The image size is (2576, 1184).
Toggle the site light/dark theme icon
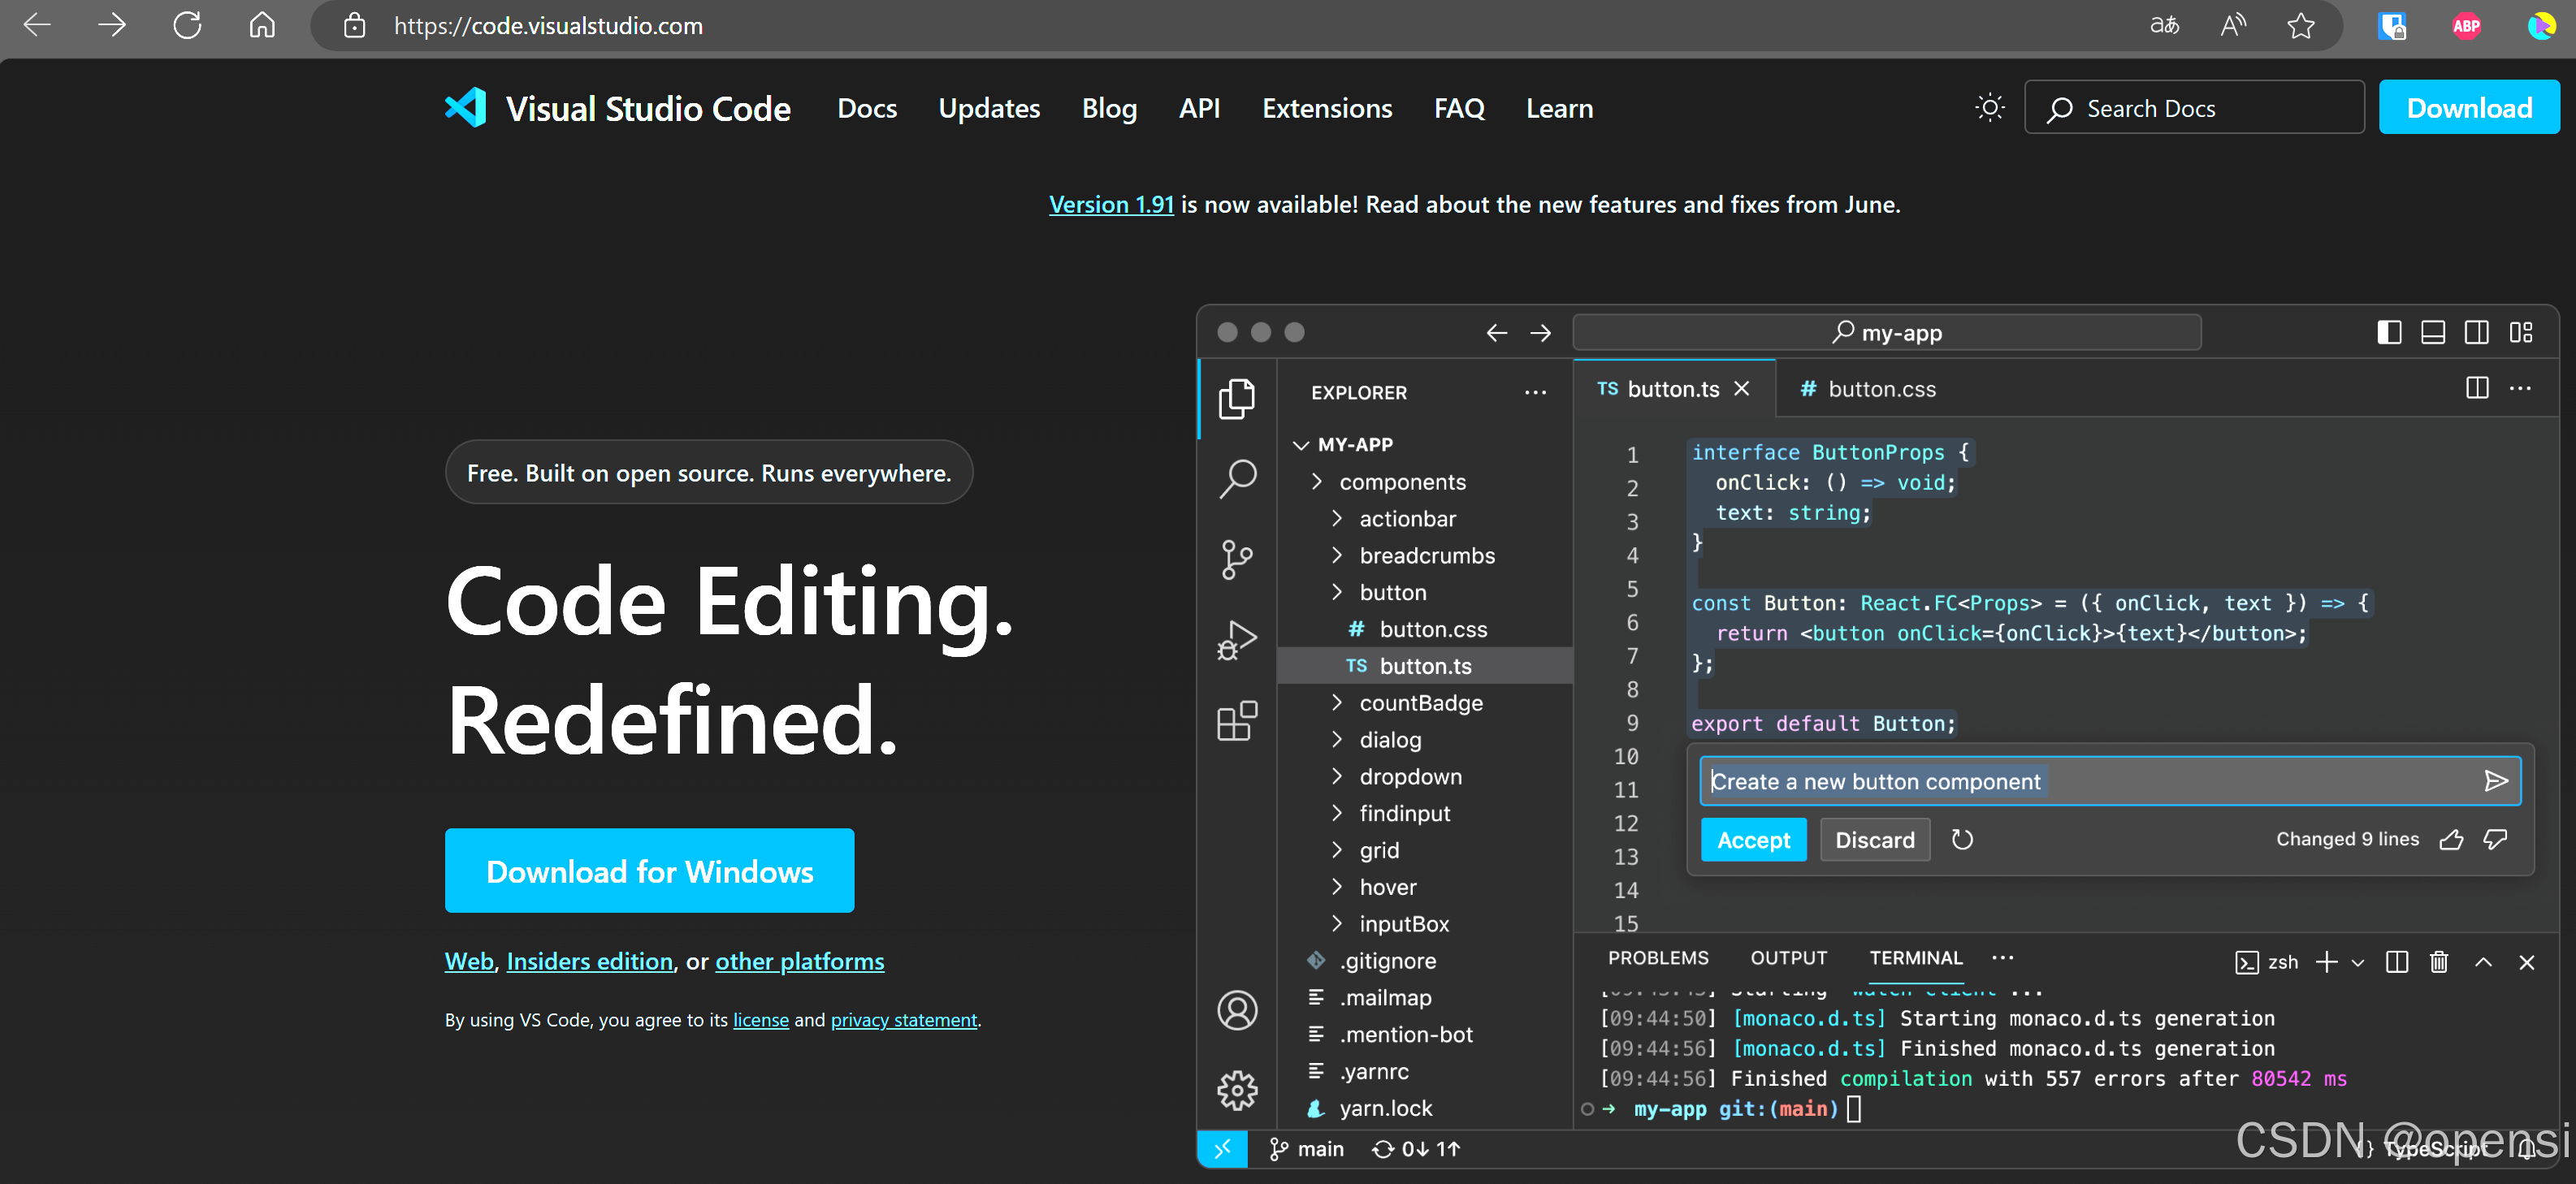pyautogui.click(x=1989, y=108)
